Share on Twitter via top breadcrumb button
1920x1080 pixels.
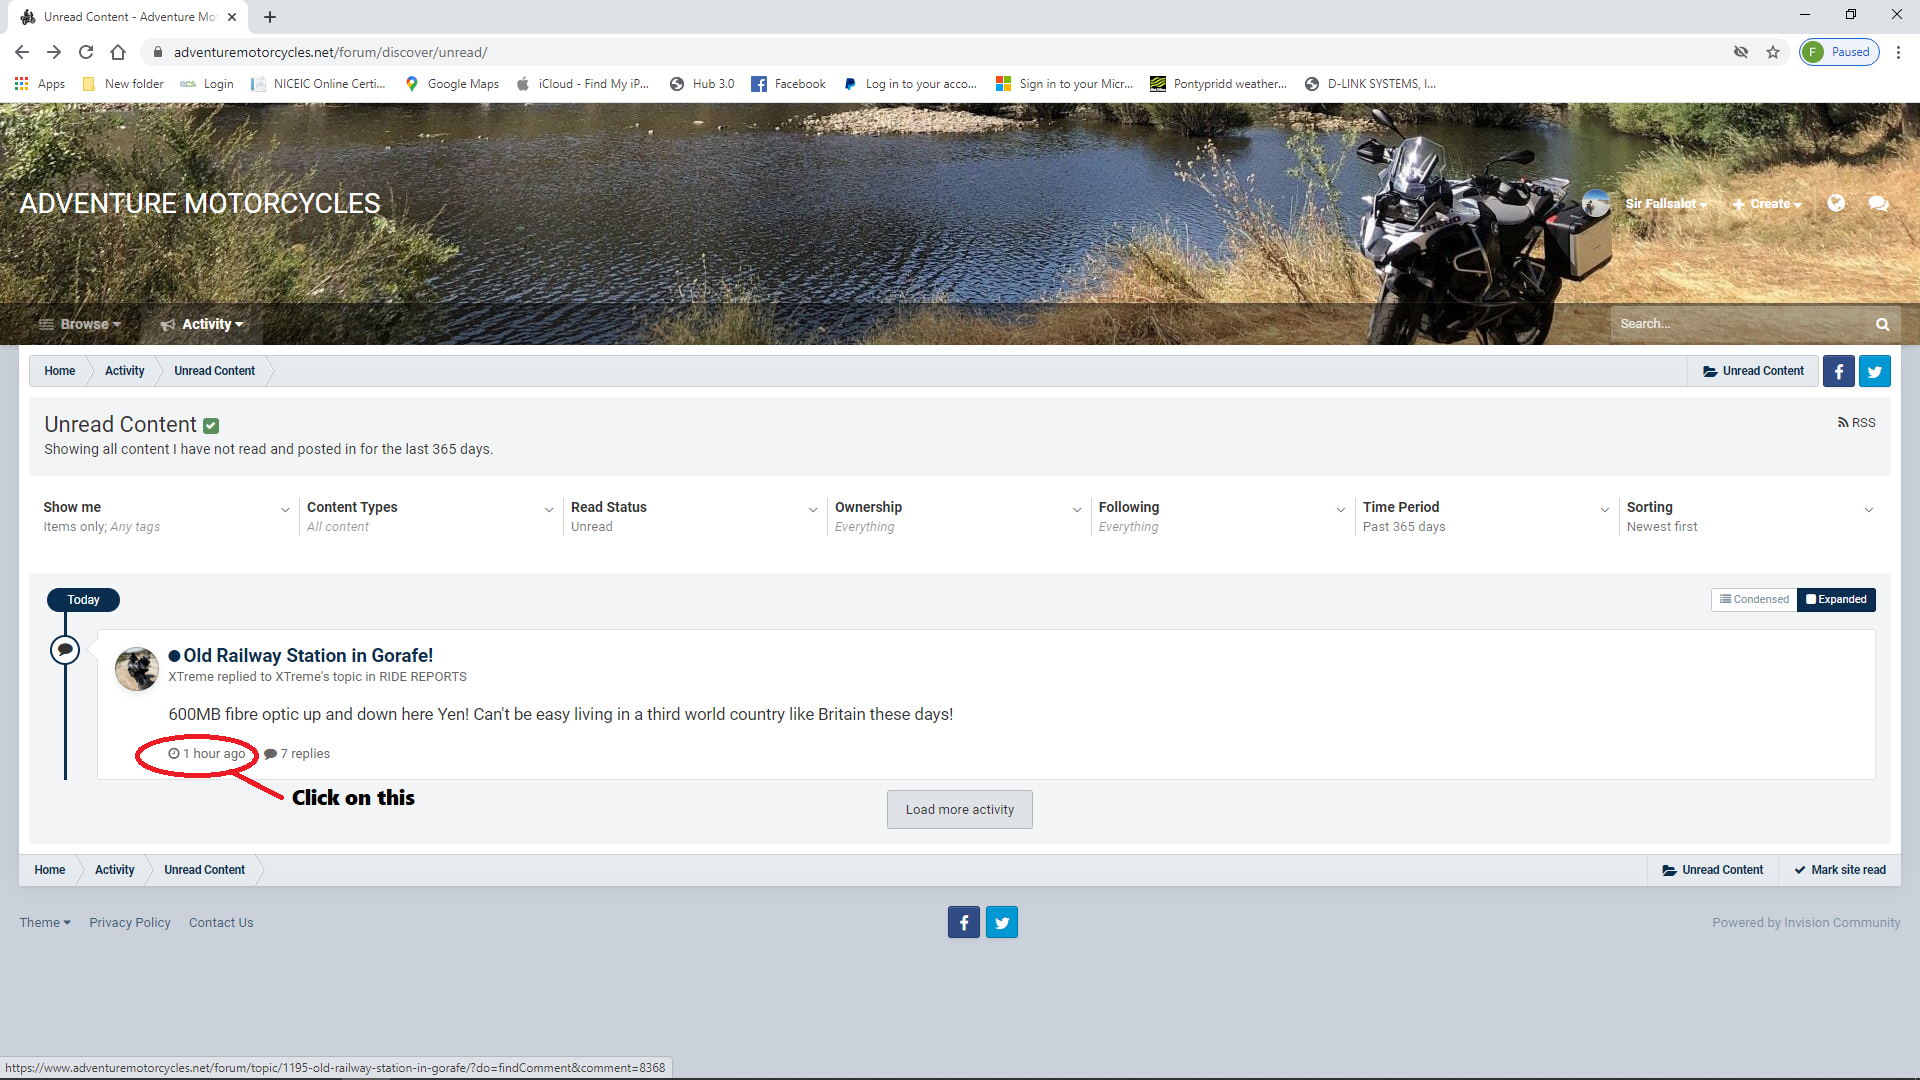[1875, 371]
